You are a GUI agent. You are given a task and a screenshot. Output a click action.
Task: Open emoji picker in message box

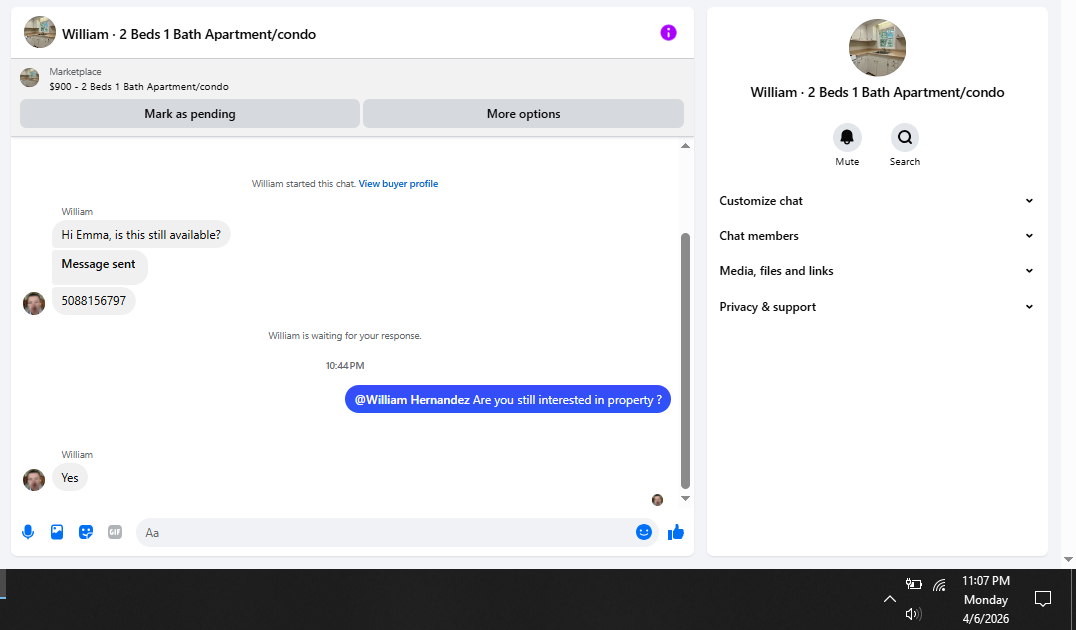644,532
